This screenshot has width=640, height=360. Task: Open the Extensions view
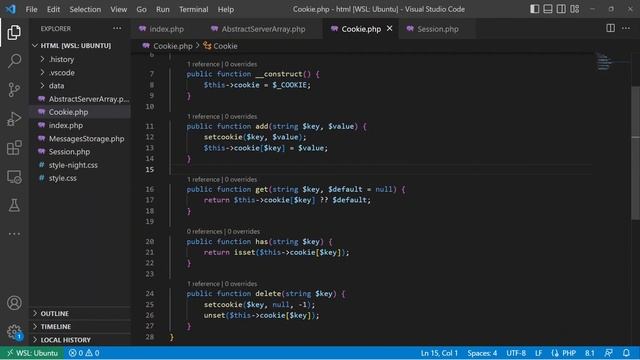pos(14,148)
